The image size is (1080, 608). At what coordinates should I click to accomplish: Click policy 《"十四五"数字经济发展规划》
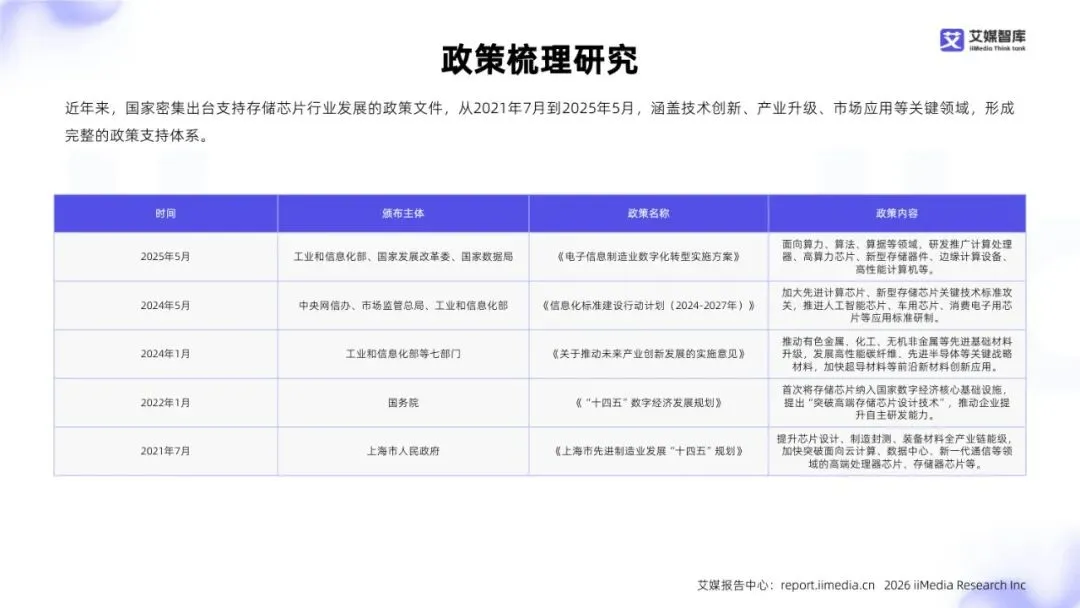point(648,403)
